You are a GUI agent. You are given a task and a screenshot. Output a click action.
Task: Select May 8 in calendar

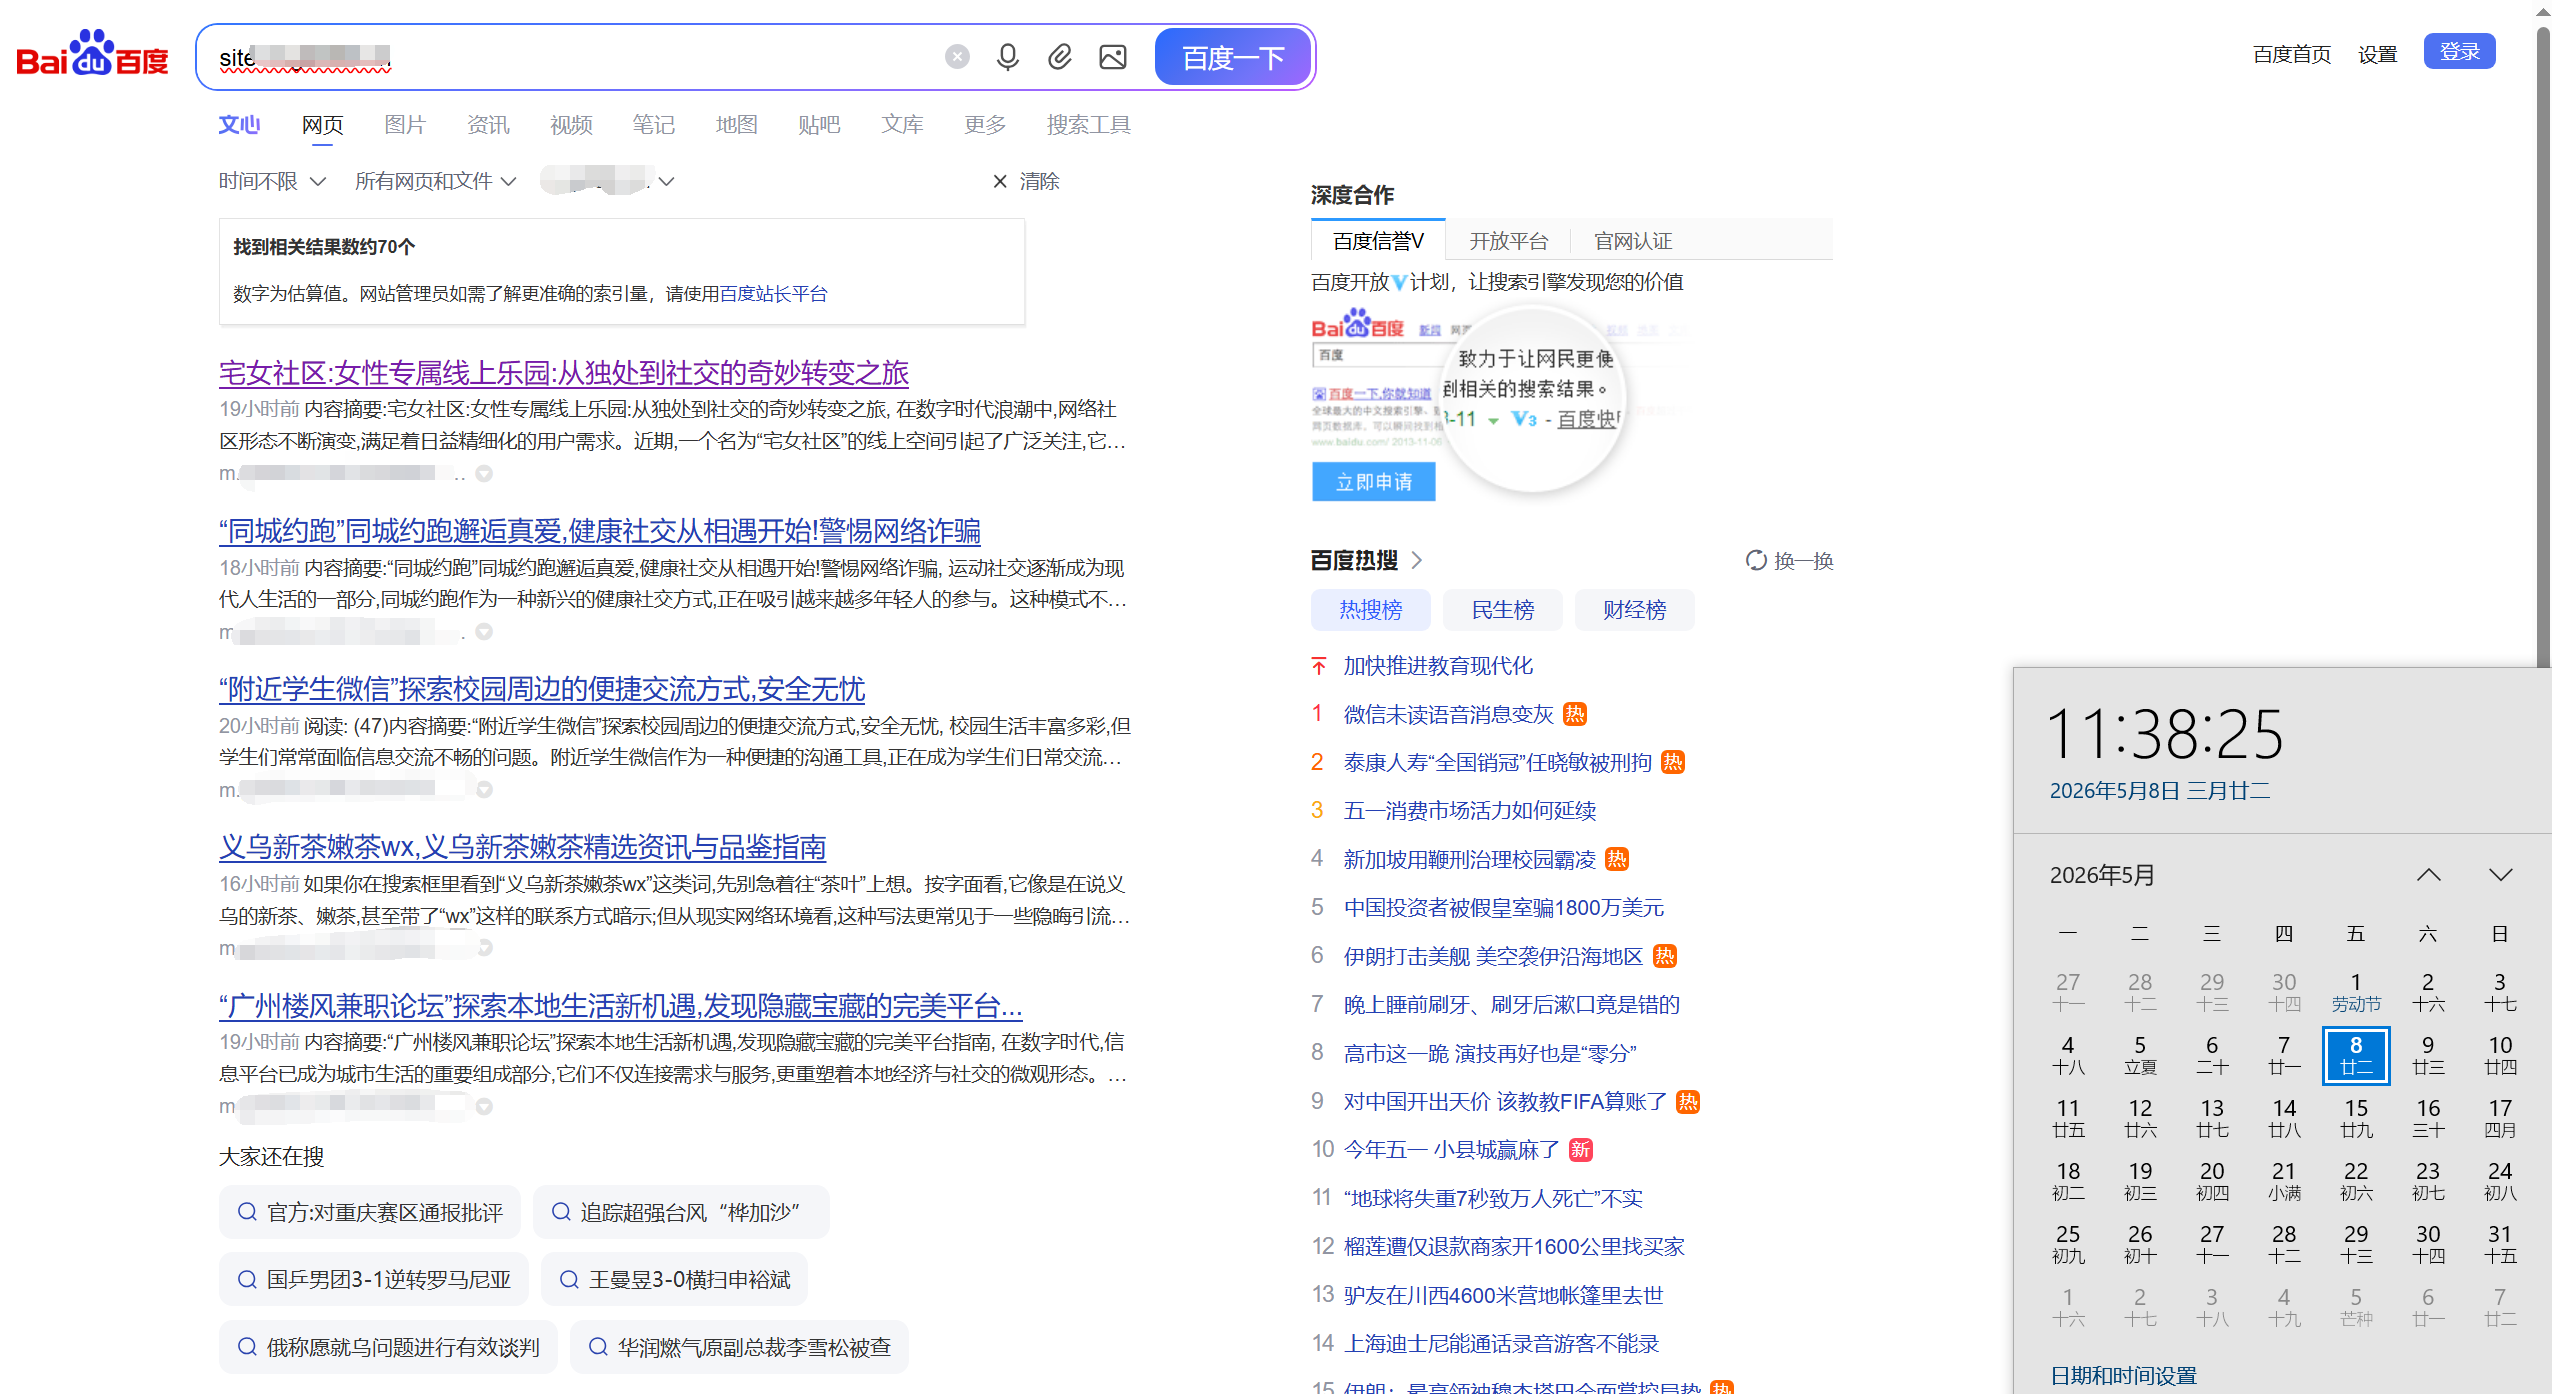2356,1055
